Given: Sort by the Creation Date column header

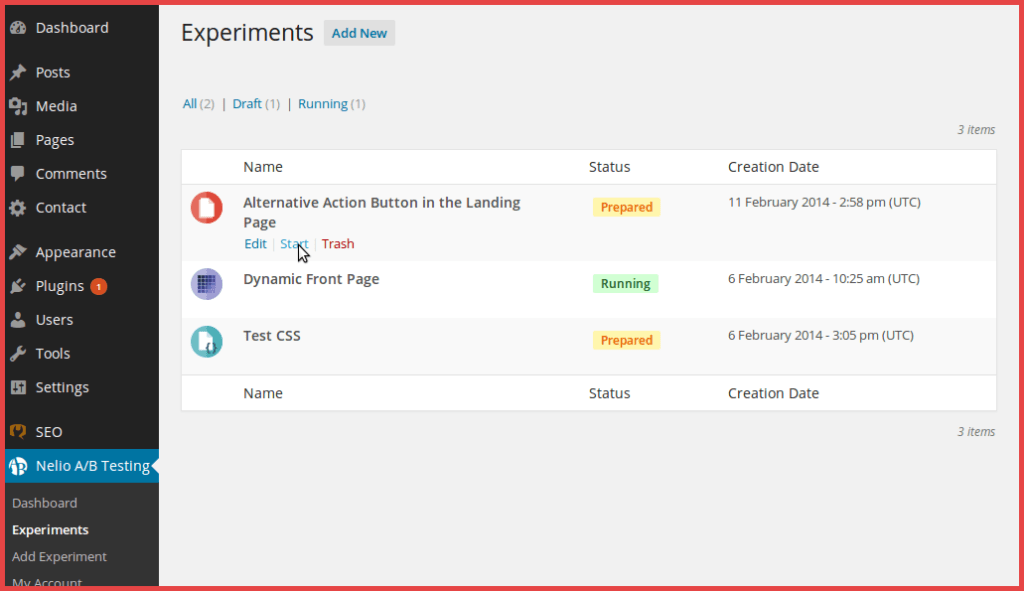Looking at the screenshot, I should click(x=773, y=167).
